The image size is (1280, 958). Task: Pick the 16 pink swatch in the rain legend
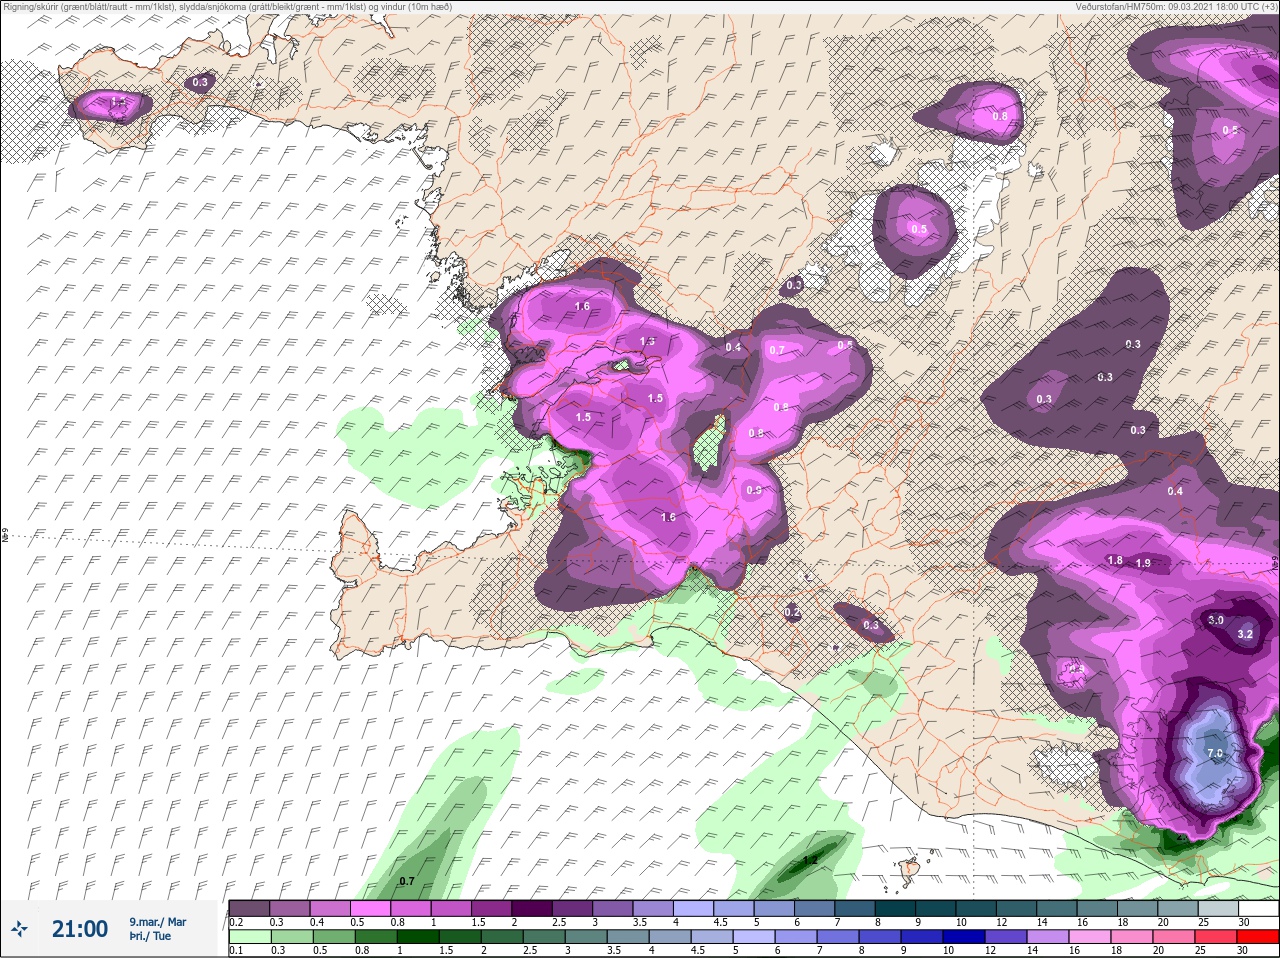[1089, 936]
